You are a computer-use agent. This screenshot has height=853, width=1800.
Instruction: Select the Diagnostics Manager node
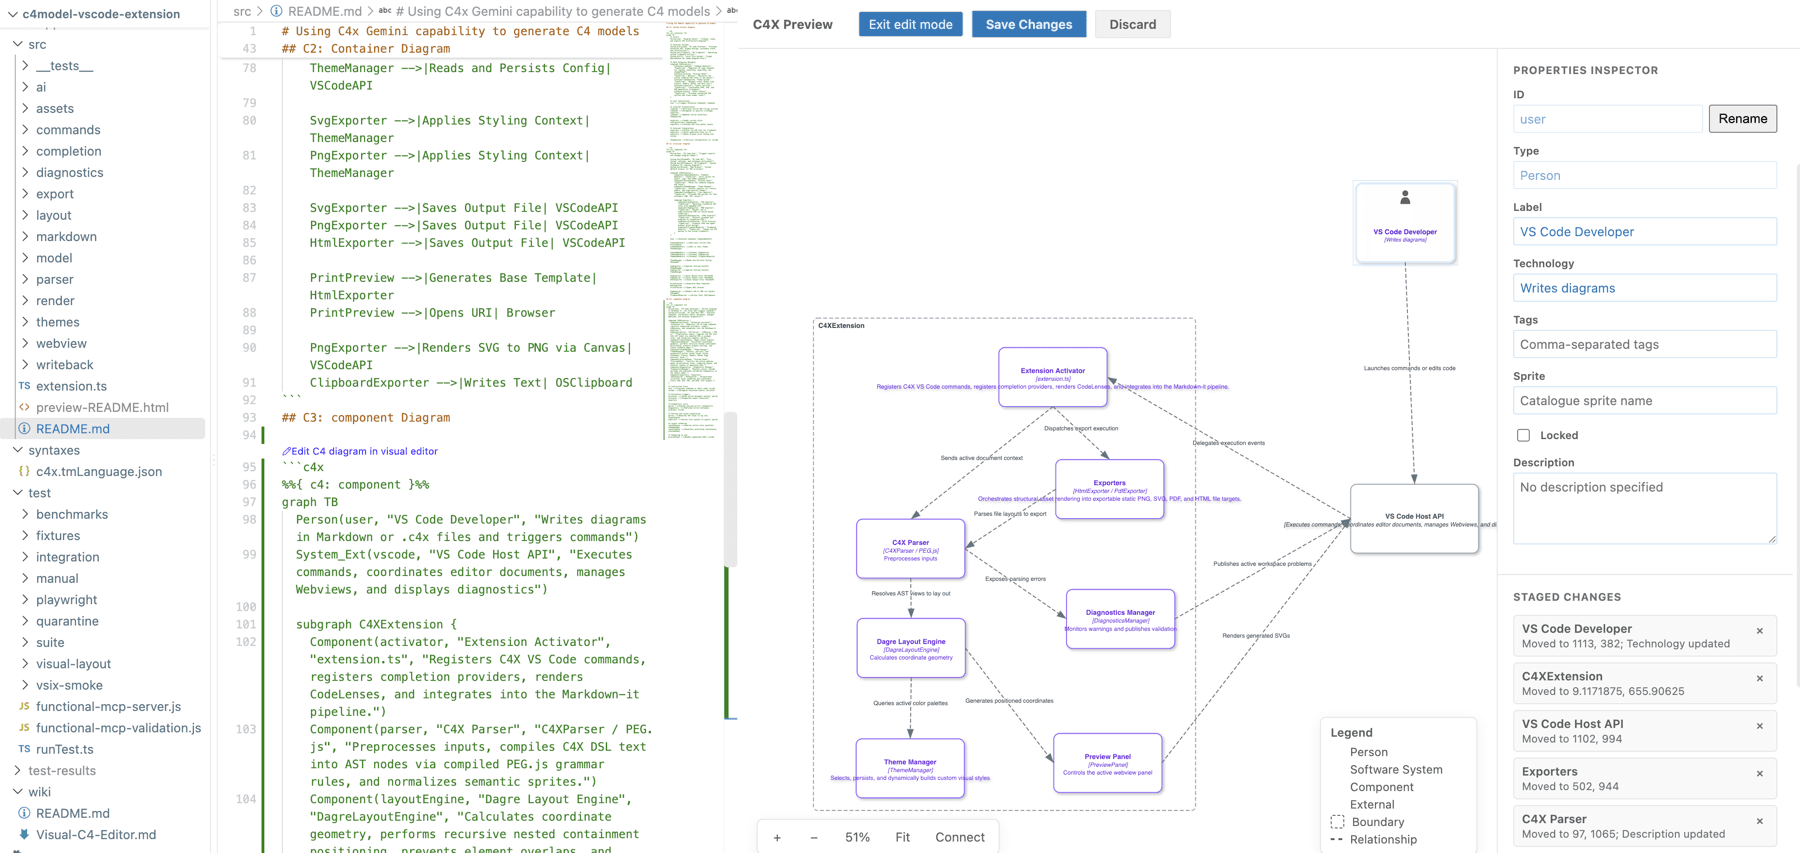(x=1120, y=618)
